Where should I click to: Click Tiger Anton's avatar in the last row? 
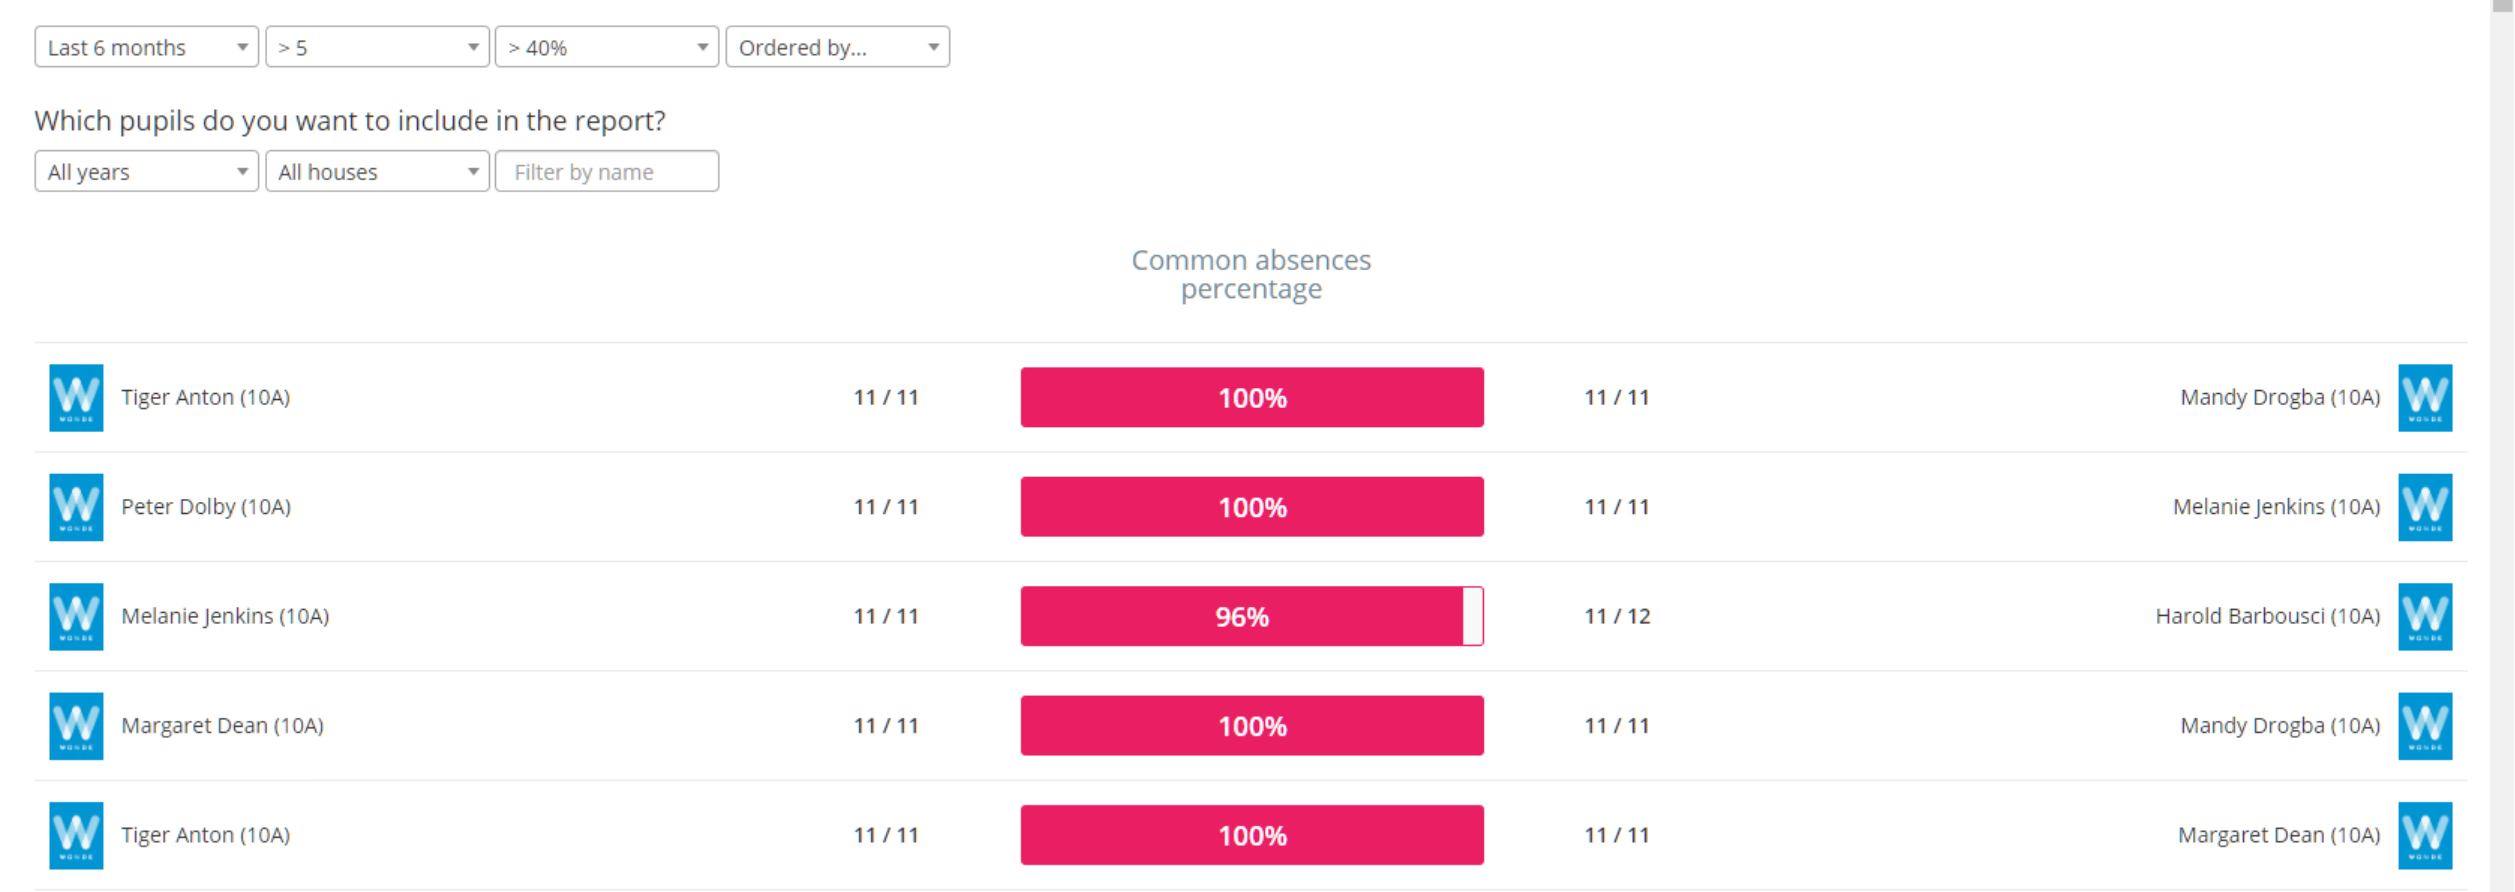click(x=77, y=835)
